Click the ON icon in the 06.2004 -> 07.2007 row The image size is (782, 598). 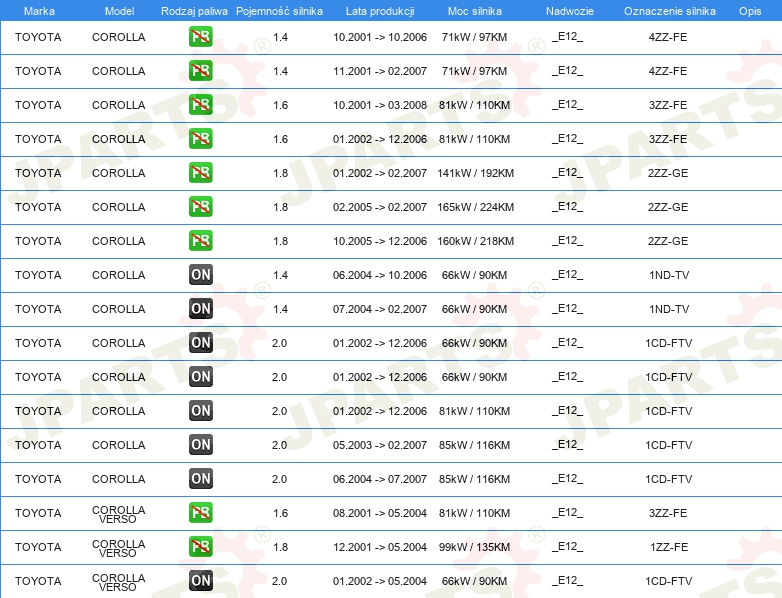click(x=200, y=478)
